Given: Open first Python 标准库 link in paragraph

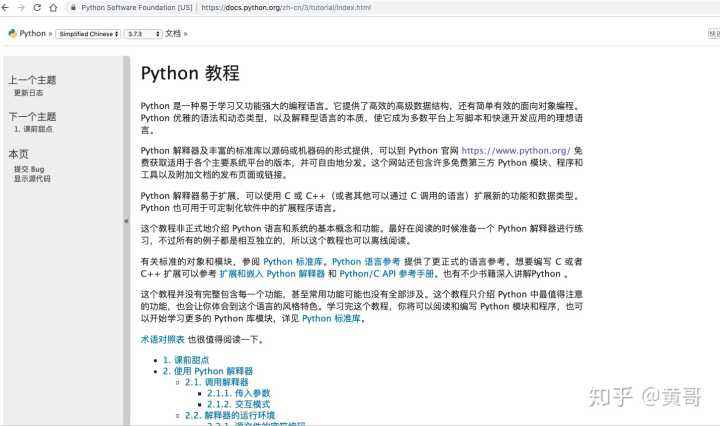Looking at the screenshot, I should click(293, 261).
